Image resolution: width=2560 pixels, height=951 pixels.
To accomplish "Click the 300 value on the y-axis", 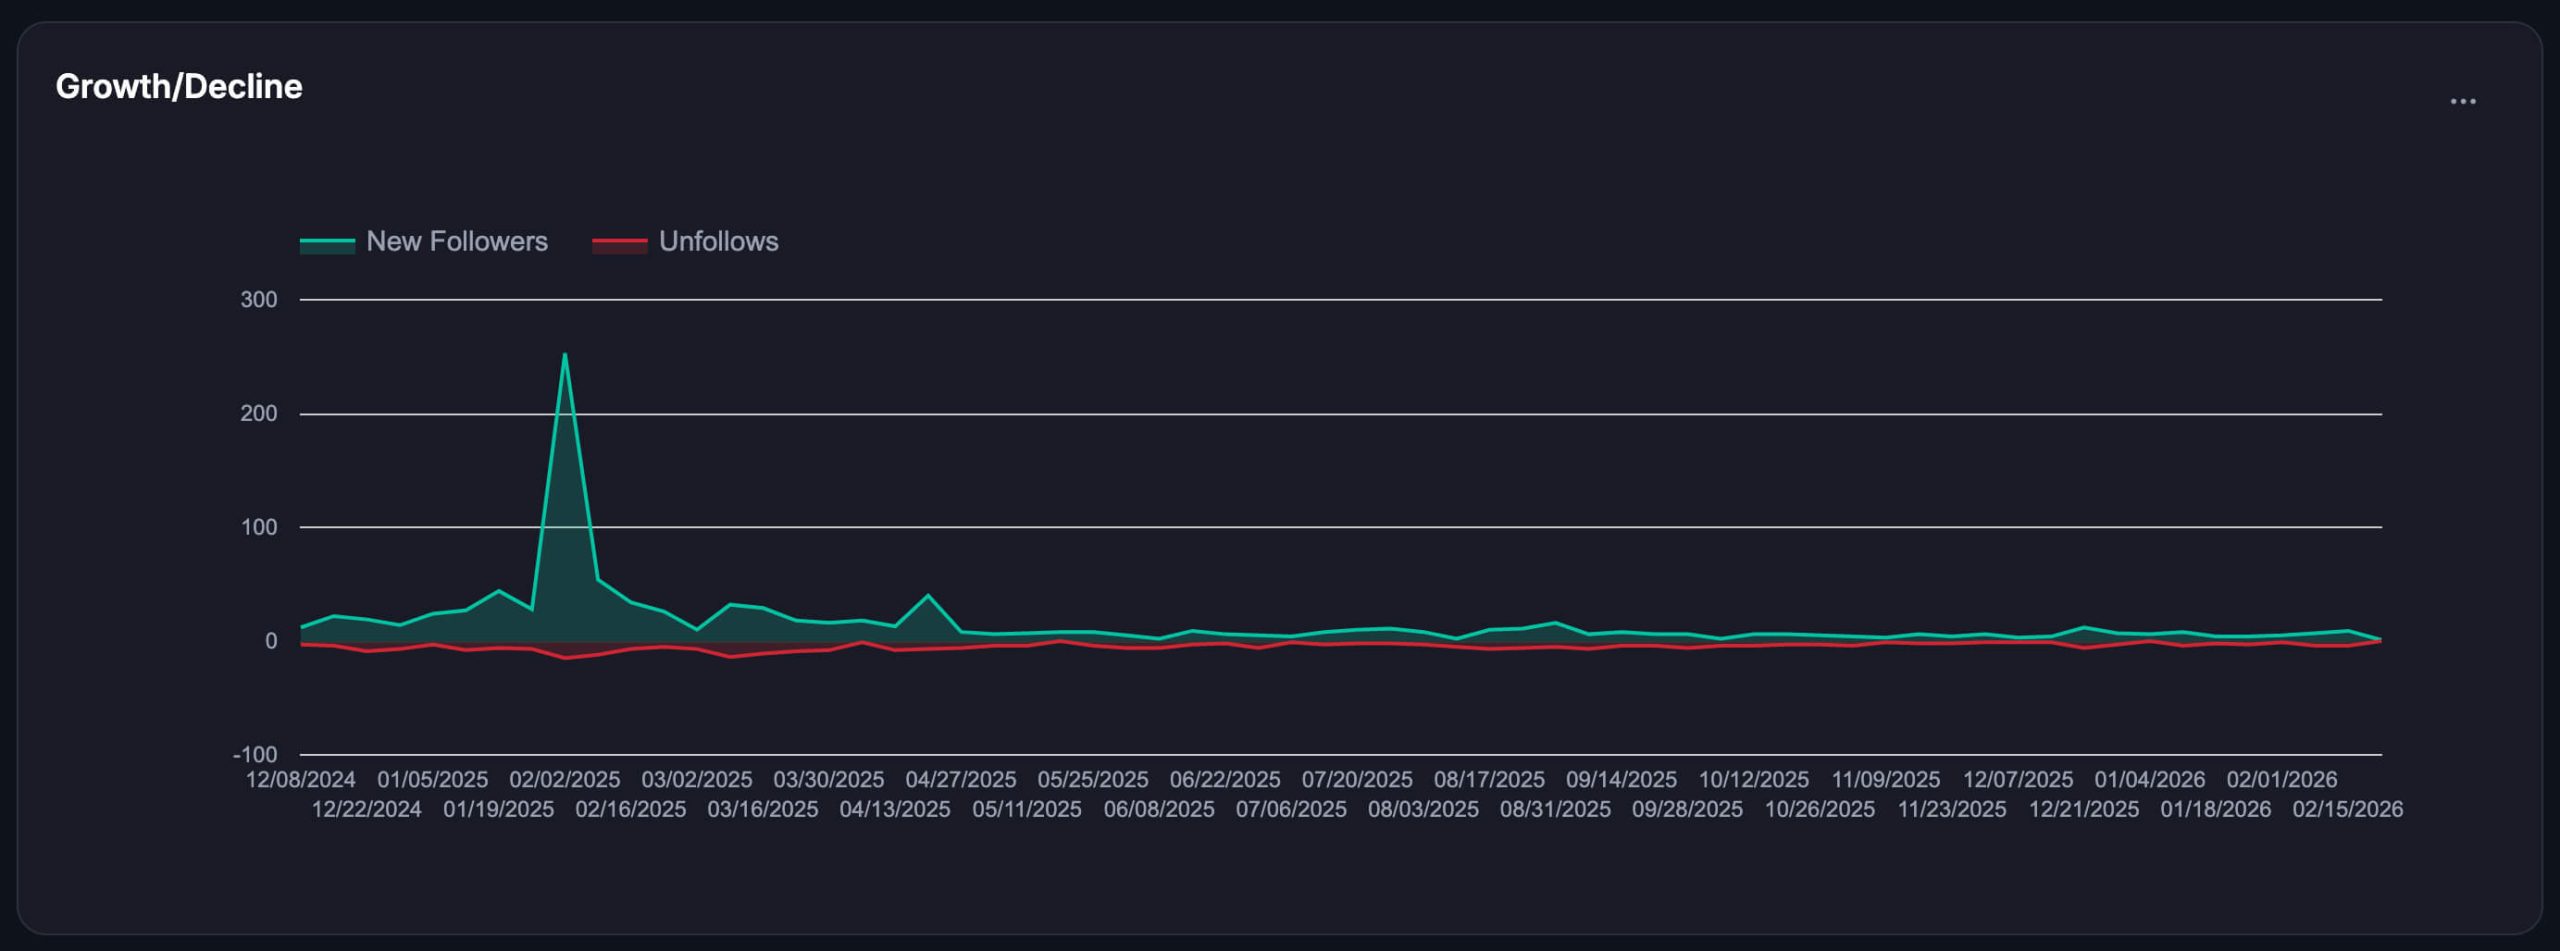I will [259, 300].
